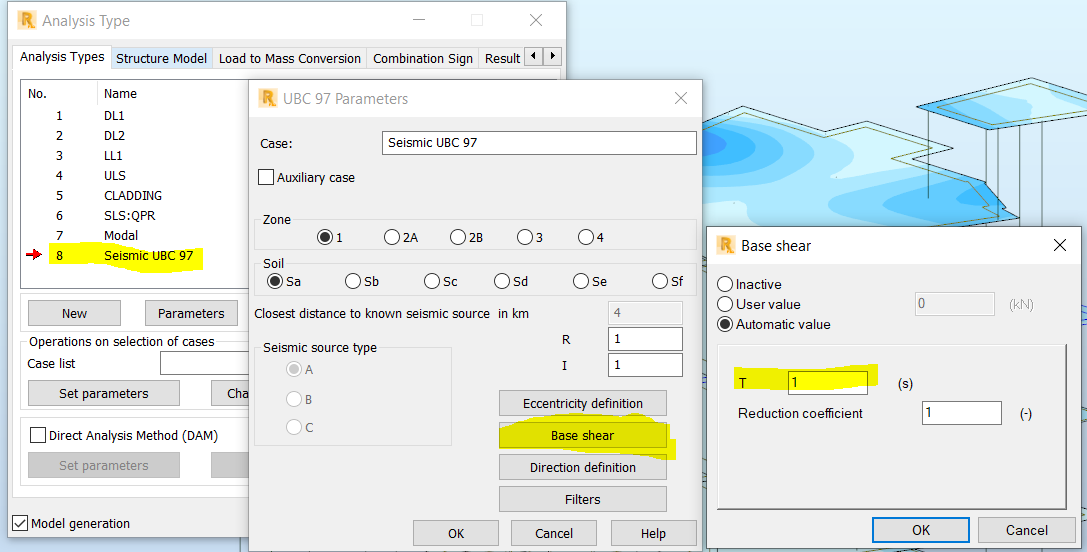Viewport: 1087px width, 552px height.
Task: Open the Structure Model tab
Action: pos(162,58)
